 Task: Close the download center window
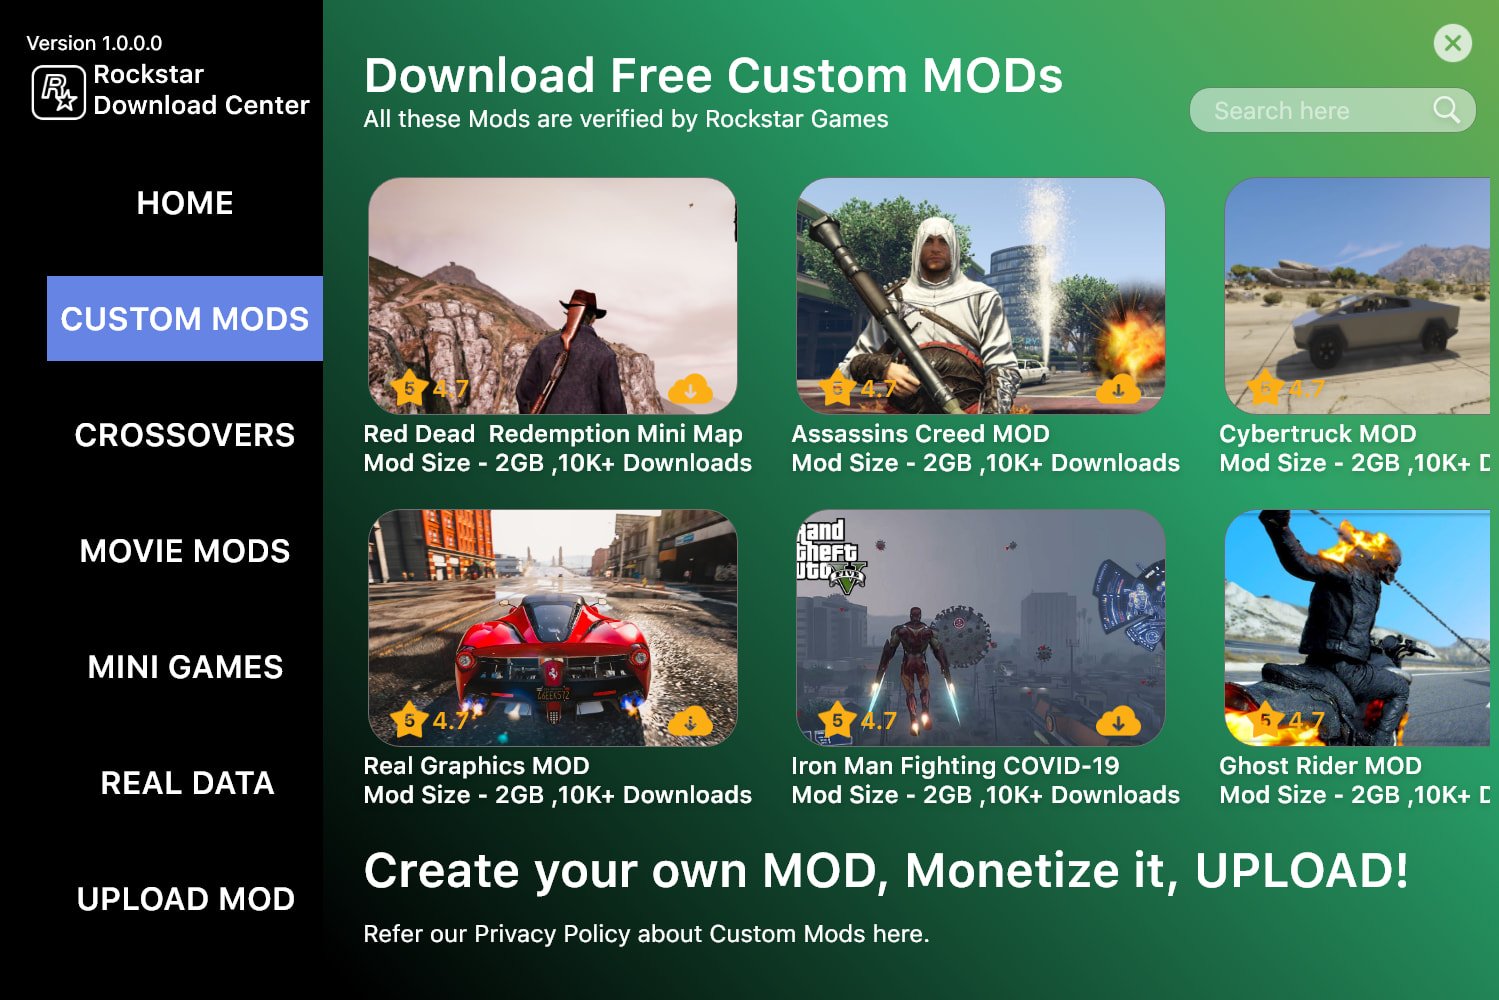point(1452,43)
